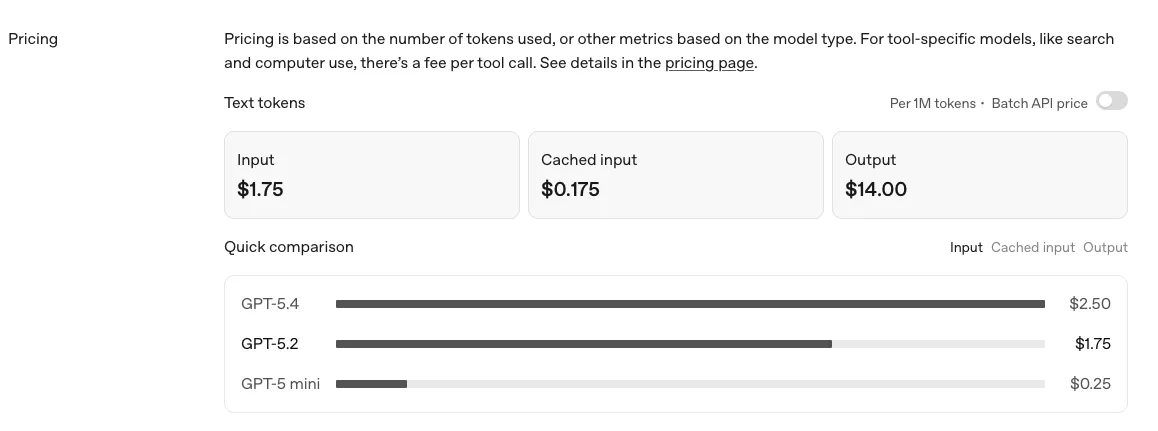The height and width of the screenshot is (431, 1158).
Task: Switch to the Output comparison tab
Action: pos(1105,247)
